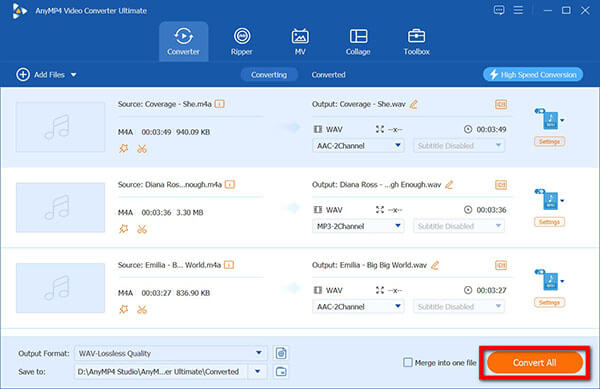Expand AAC-2Channel dropdown for Coverage - She

[358, 146]
